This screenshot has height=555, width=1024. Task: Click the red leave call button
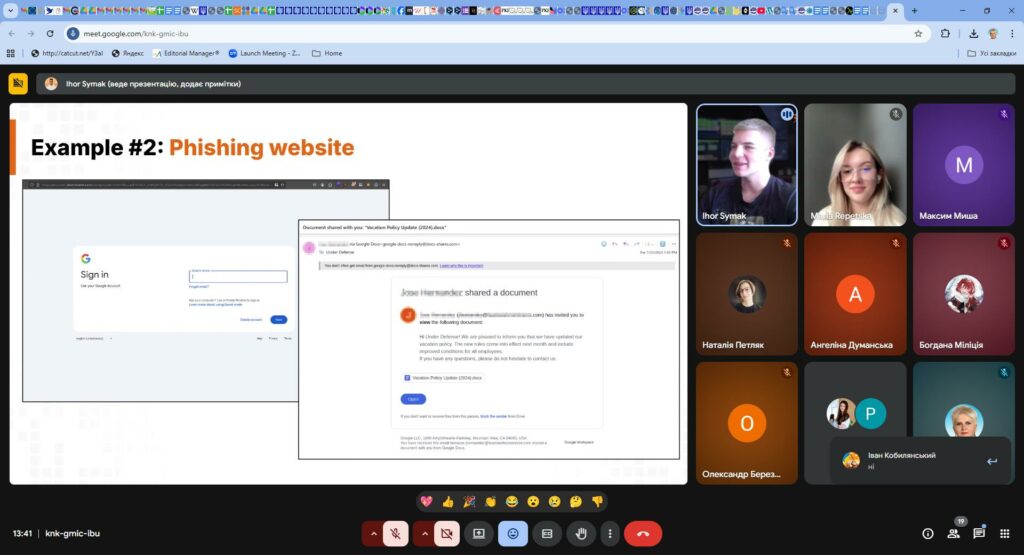click(x=642, y=534)
